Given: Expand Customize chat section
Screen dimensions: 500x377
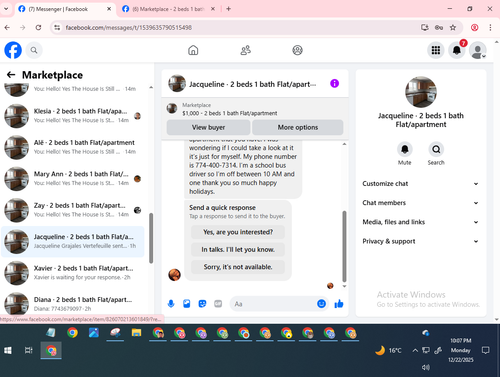Looking at the screenshot, I should point(421,184).
